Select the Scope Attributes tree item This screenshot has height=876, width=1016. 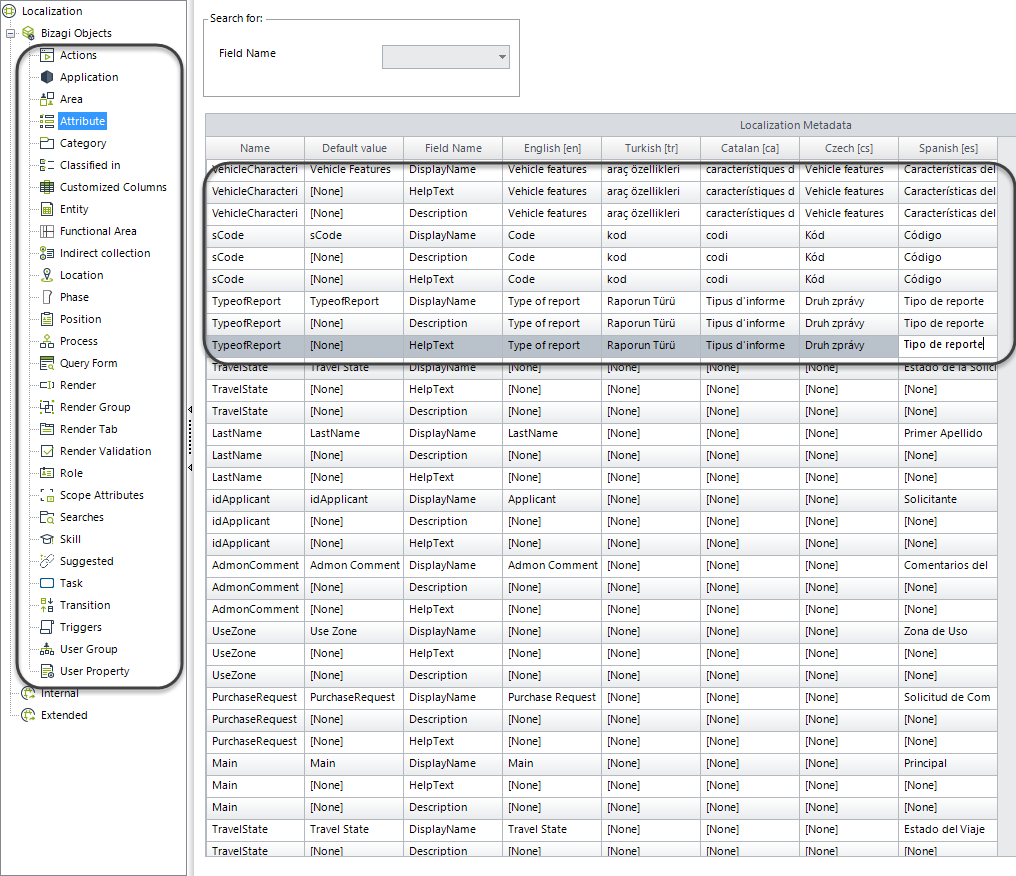(102, 496)
